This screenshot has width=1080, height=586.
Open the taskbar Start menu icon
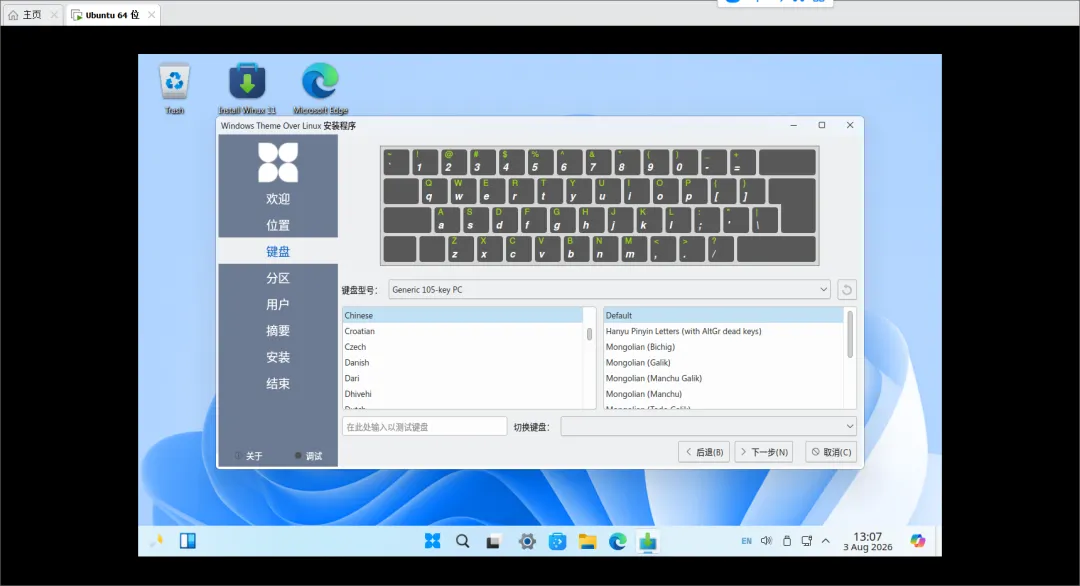(433, 541)
